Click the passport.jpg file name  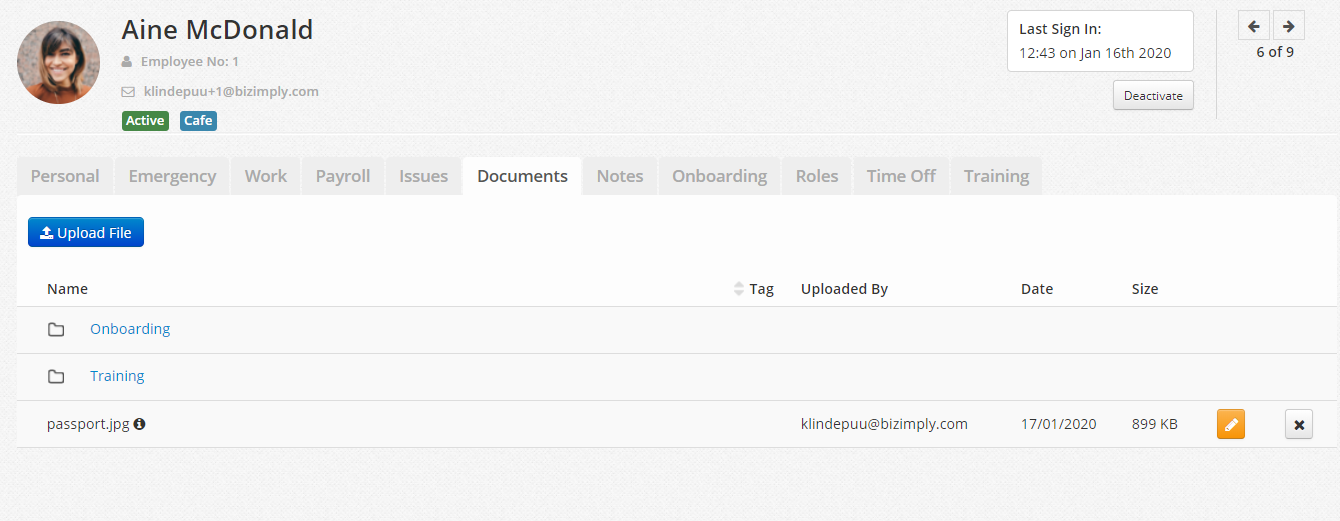click(x=88, y=424)
